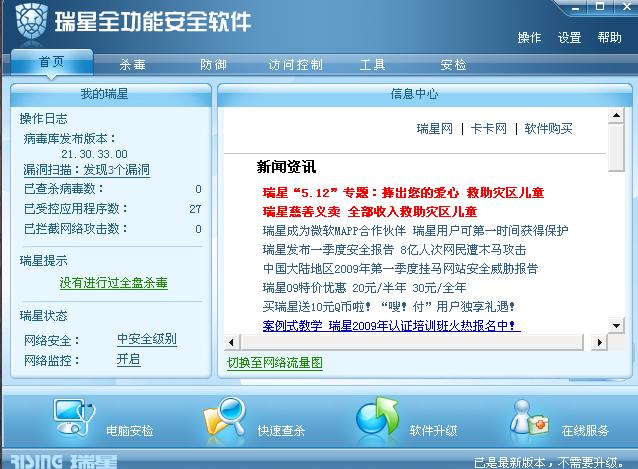Open the 杀毒 antivirus tab
The image size is (638, 469).
[133, 65]
